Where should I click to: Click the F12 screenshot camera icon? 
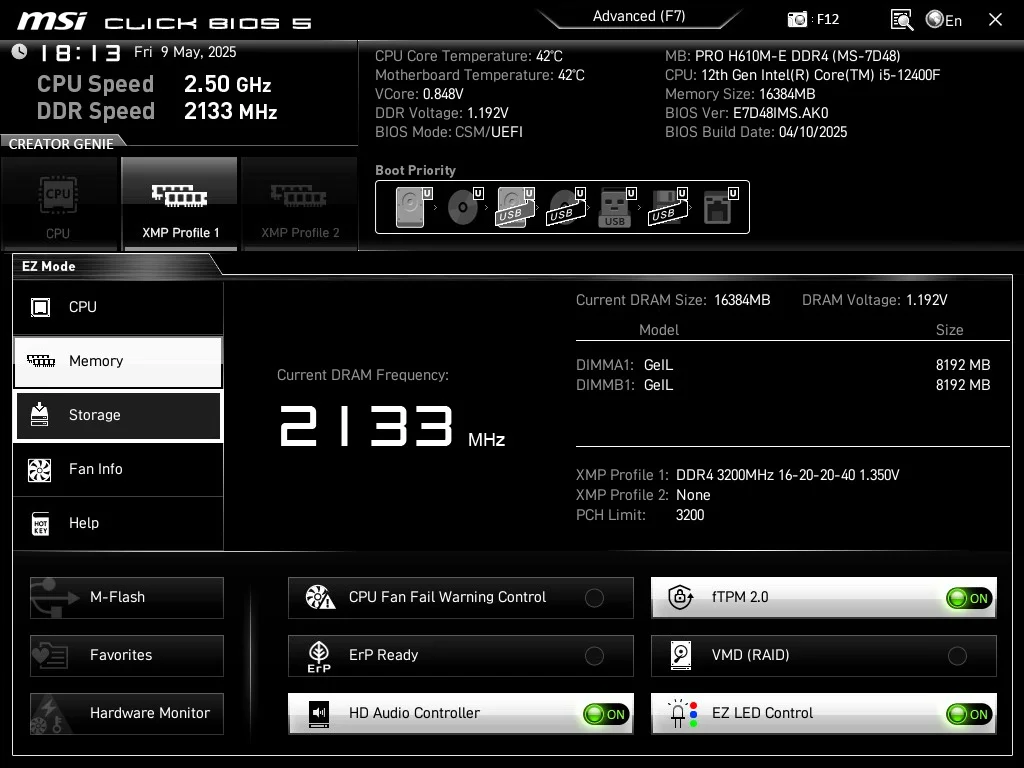click(x=797, y=20)
